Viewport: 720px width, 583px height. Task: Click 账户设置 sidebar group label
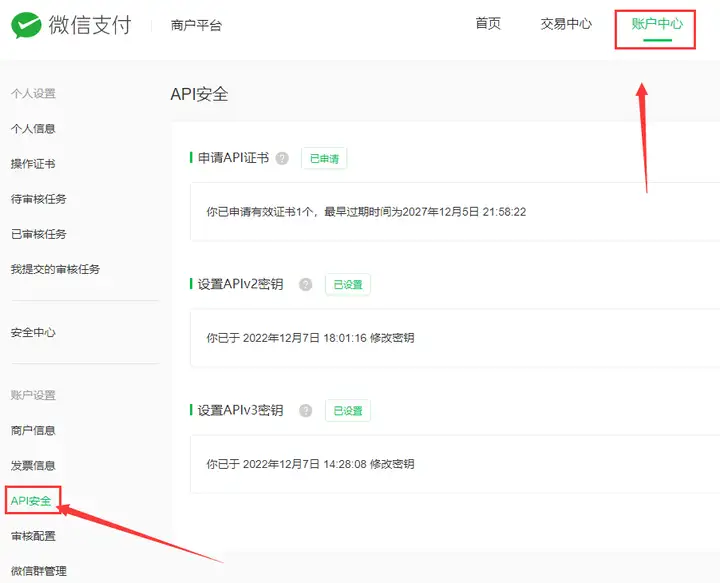(33, 395)
